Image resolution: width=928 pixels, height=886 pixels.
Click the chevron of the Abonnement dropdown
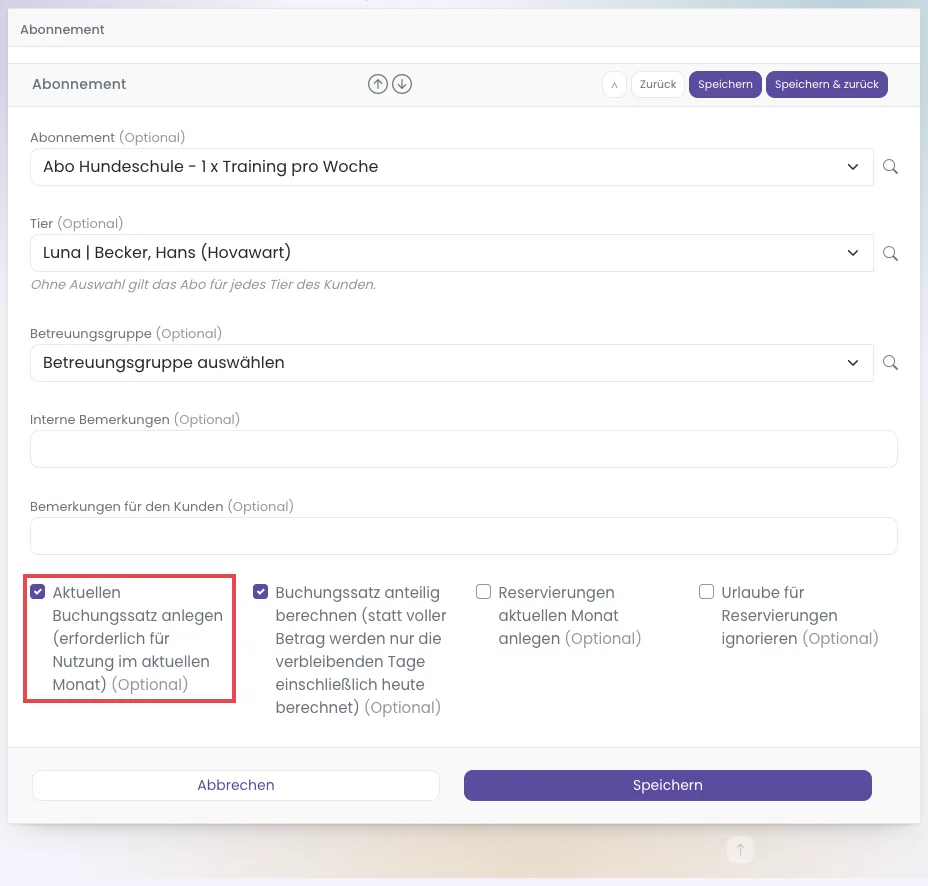coord(852,167)
